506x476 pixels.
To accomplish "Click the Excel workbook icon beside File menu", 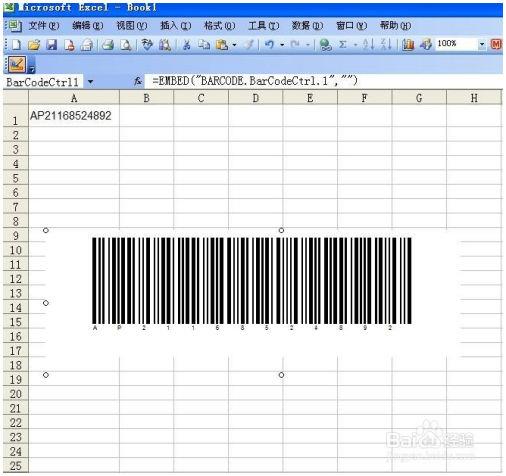I will 15,26.
